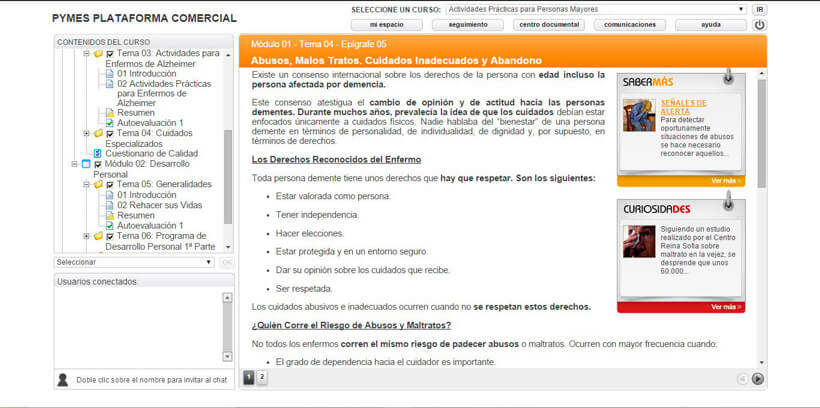
Task: Click the greyed previous page arrow
Action: pyautogui.click(x=742, y=379)
